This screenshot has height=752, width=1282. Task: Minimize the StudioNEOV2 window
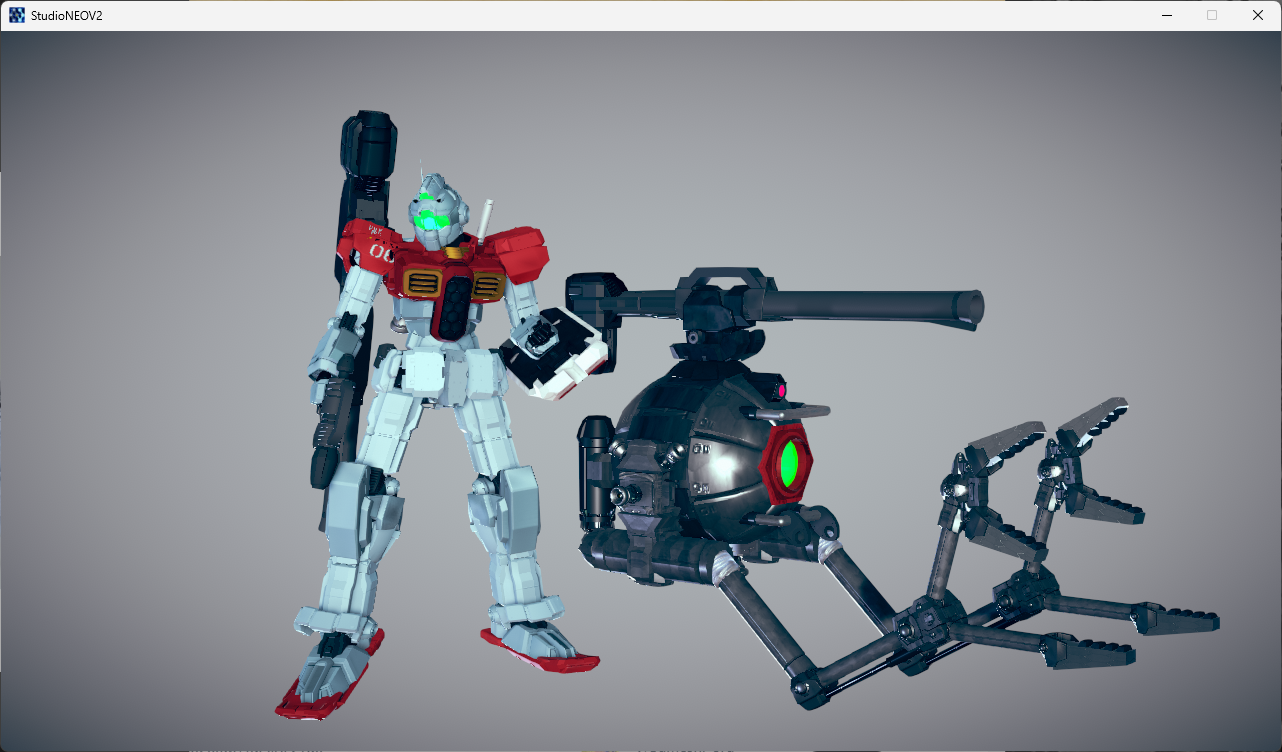point(1166,15)
